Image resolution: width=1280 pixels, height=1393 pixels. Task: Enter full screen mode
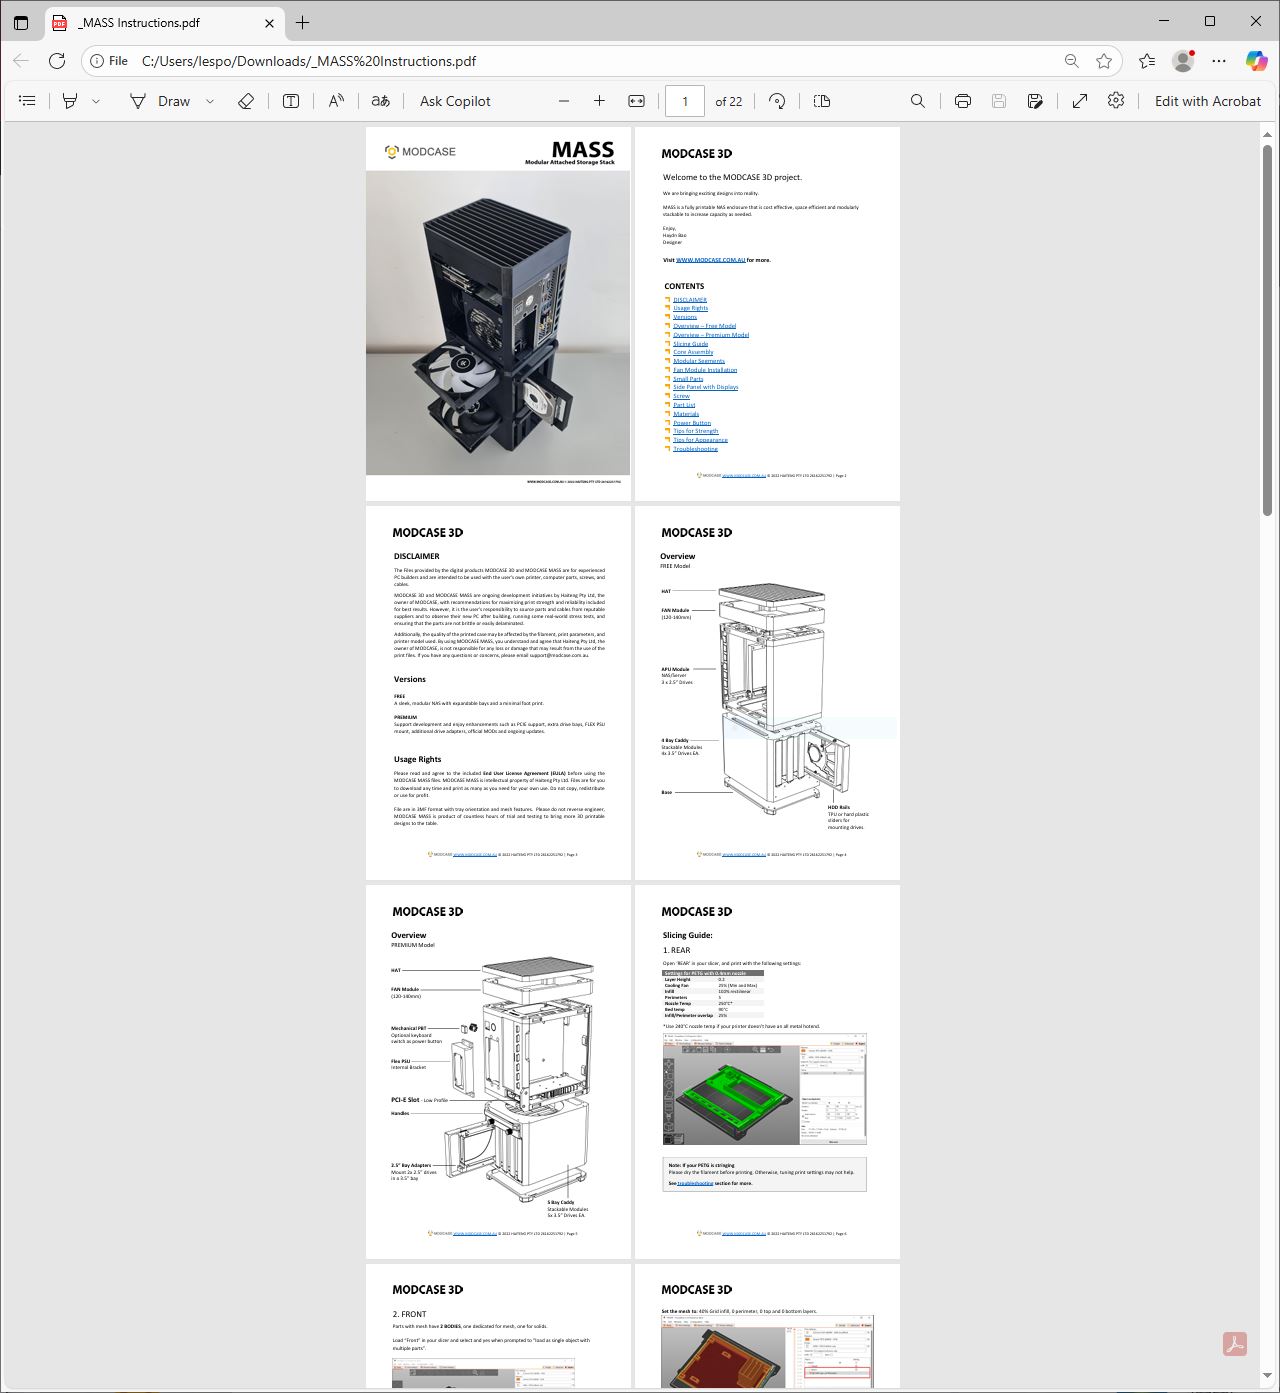click(1080, 101)
